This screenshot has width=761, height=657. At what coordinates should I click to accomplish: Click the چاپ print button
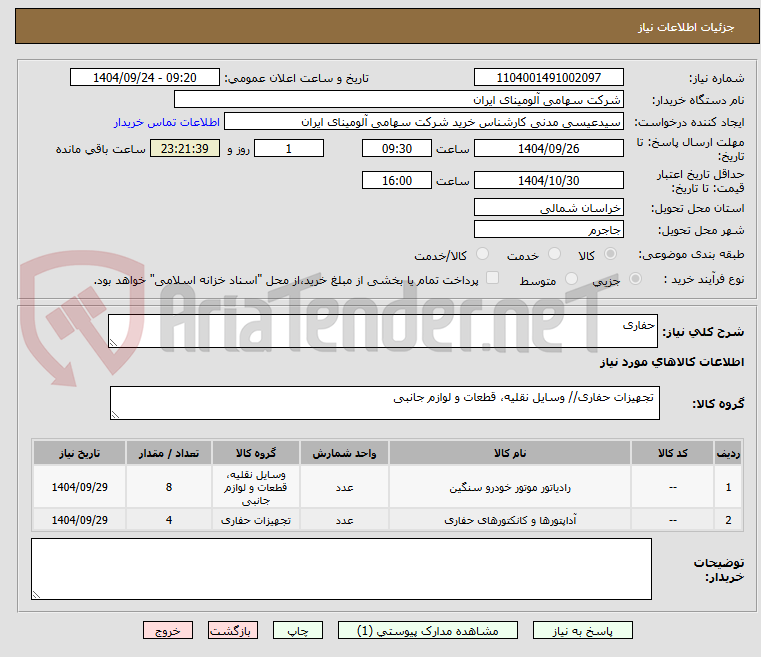pos(298,630)
